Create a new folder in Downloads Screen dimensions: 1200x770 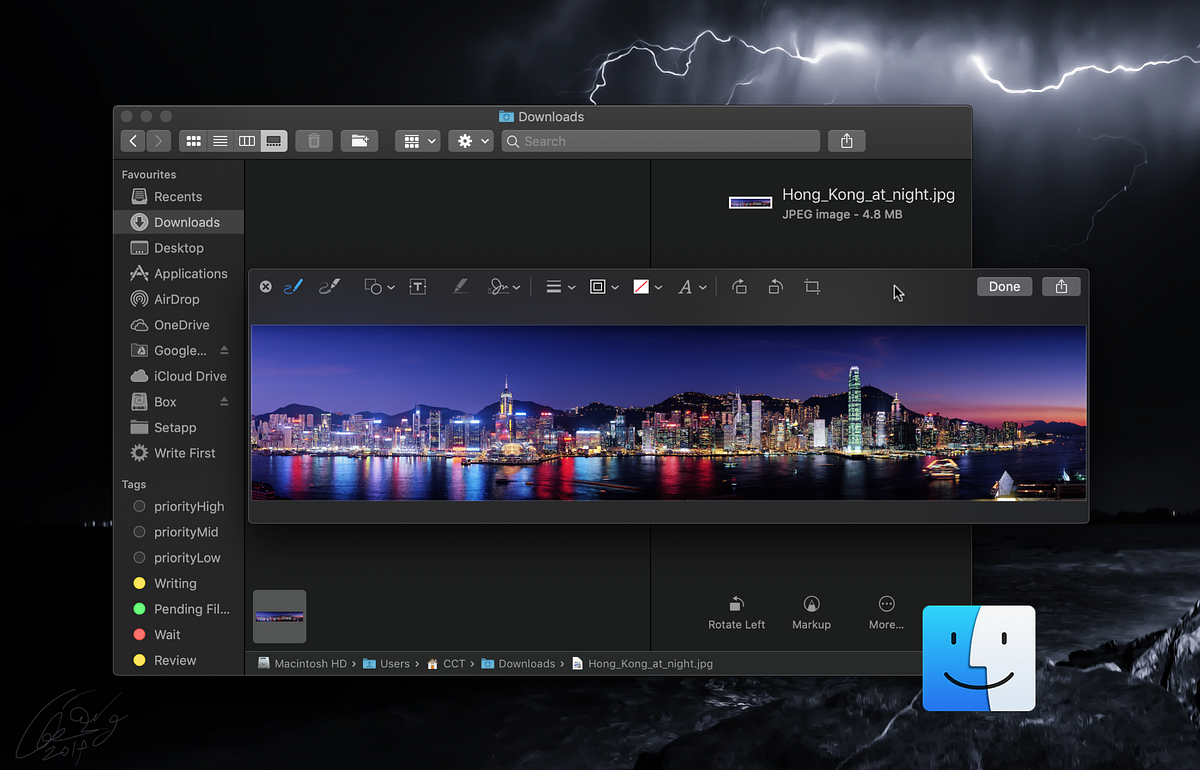tap(359, 140)
